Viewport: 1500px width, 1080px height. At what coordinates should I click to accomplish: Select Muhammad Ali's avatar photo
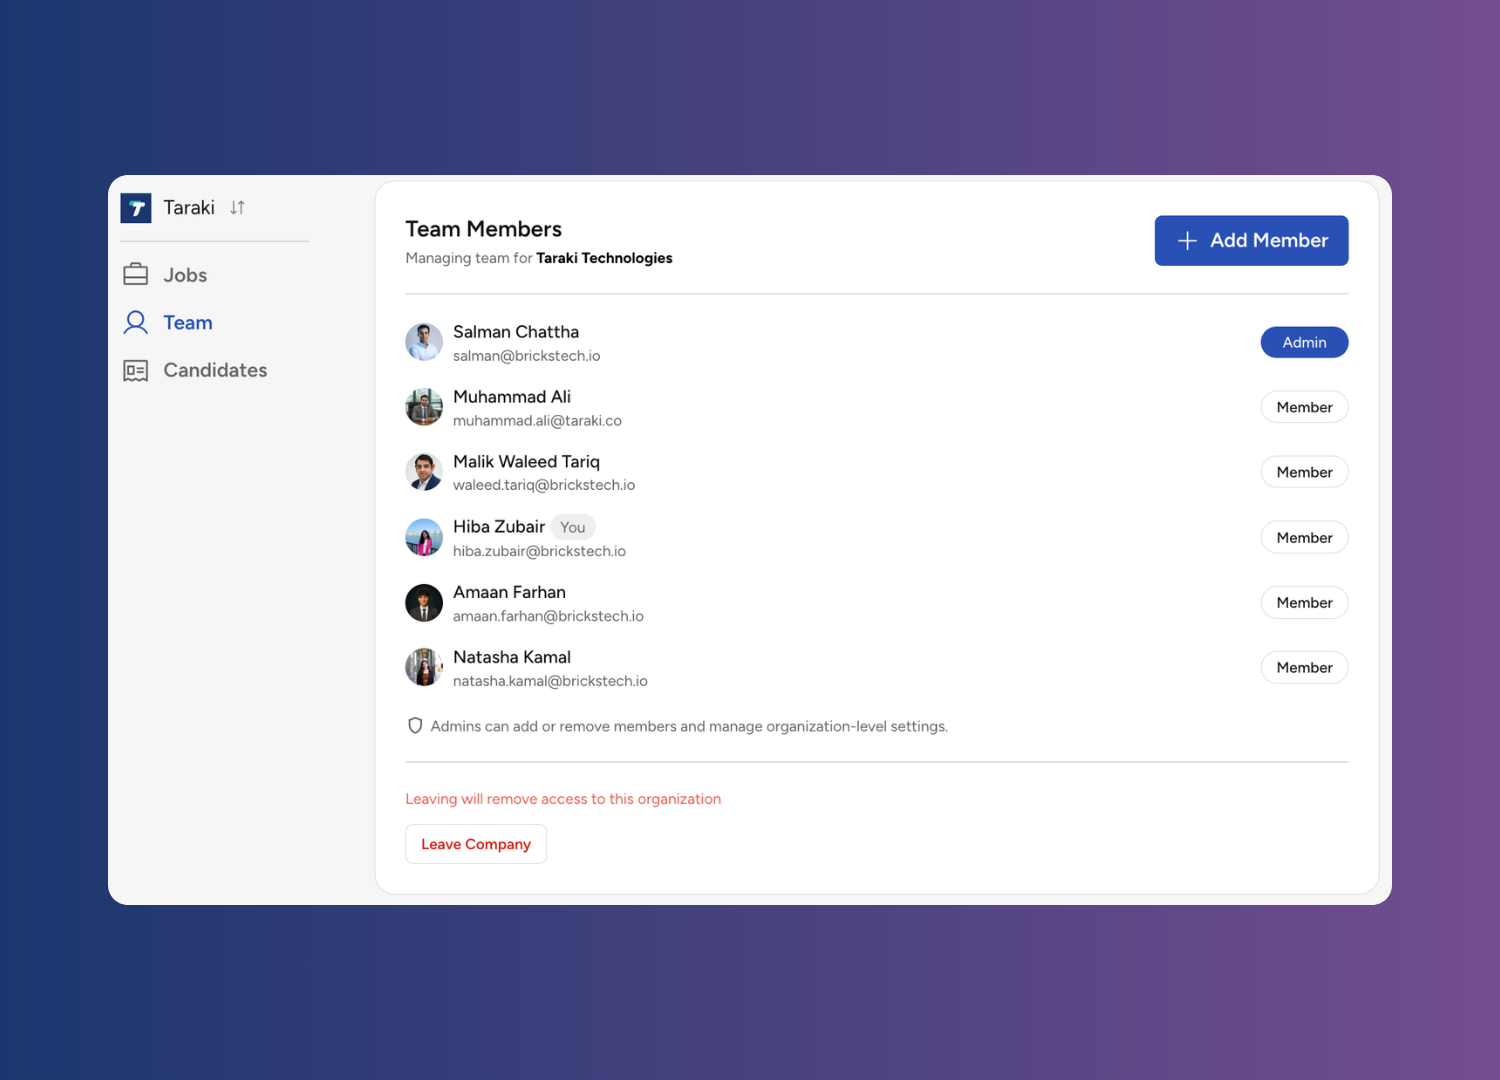tap(424, 407)
